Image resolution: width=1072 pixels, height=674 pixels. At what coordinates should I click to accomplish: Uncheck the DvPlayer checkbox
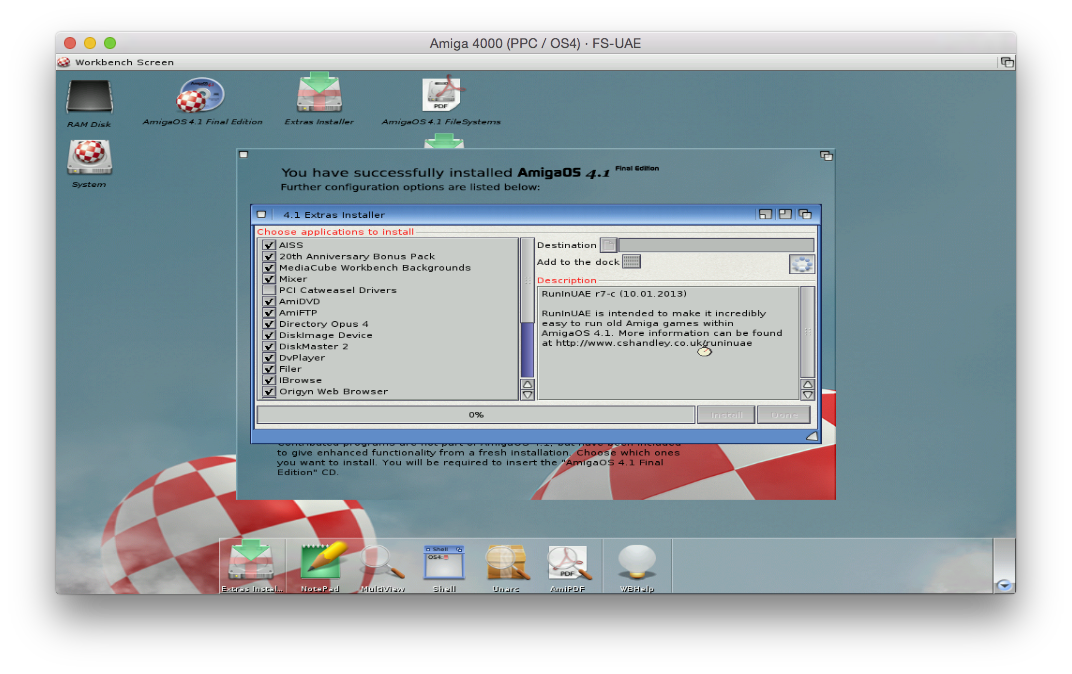click(269, 358)
